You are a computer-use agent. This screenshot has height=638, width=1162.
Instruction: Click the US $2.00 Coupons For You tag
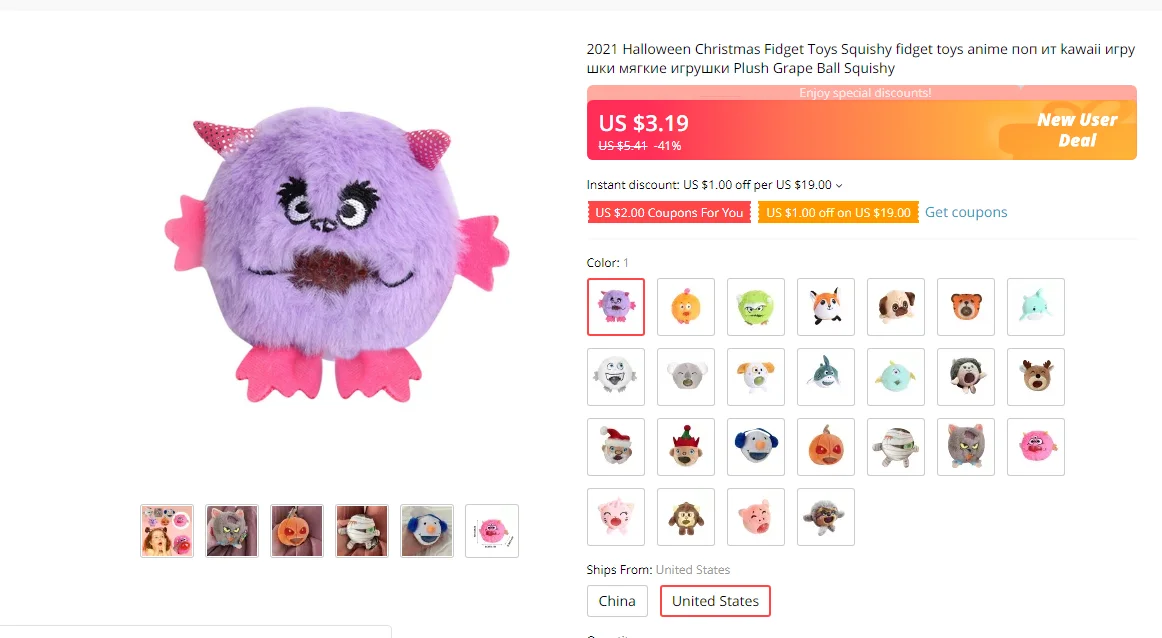[x=669, y=212]
